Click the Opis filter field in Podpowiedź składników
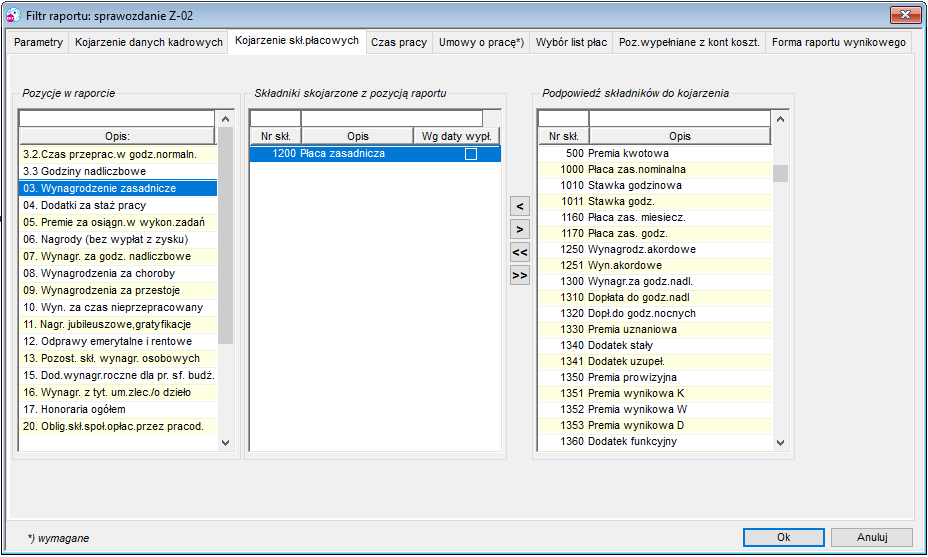Image resolution: width=928 pixels, height=557 pixels. click(679, 119)
